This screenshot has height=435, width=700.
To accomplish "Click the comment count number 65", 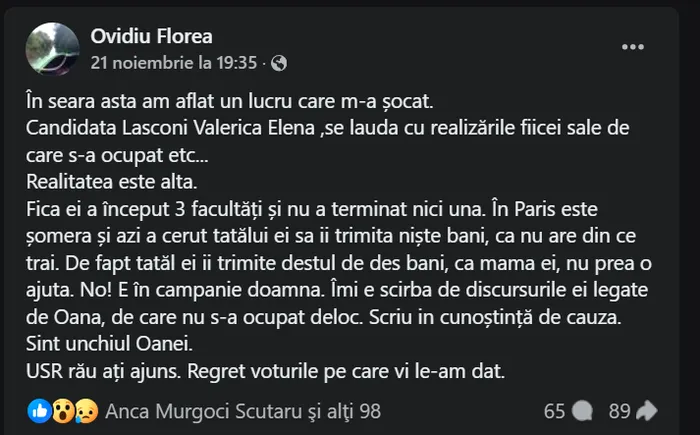I will [554, 410].
